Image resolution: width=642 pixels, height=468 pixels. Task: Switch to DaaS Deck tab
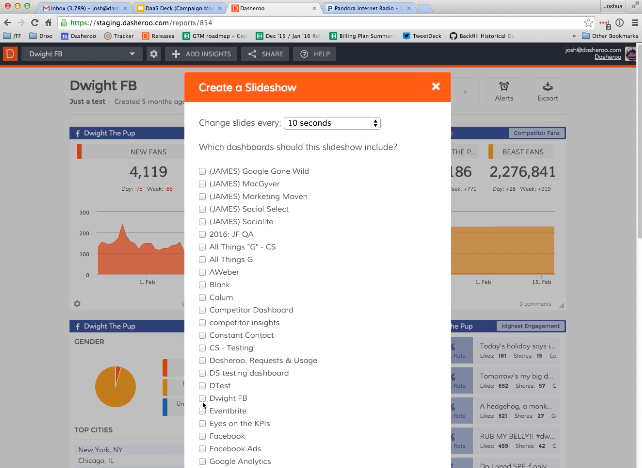coord(180,8)
